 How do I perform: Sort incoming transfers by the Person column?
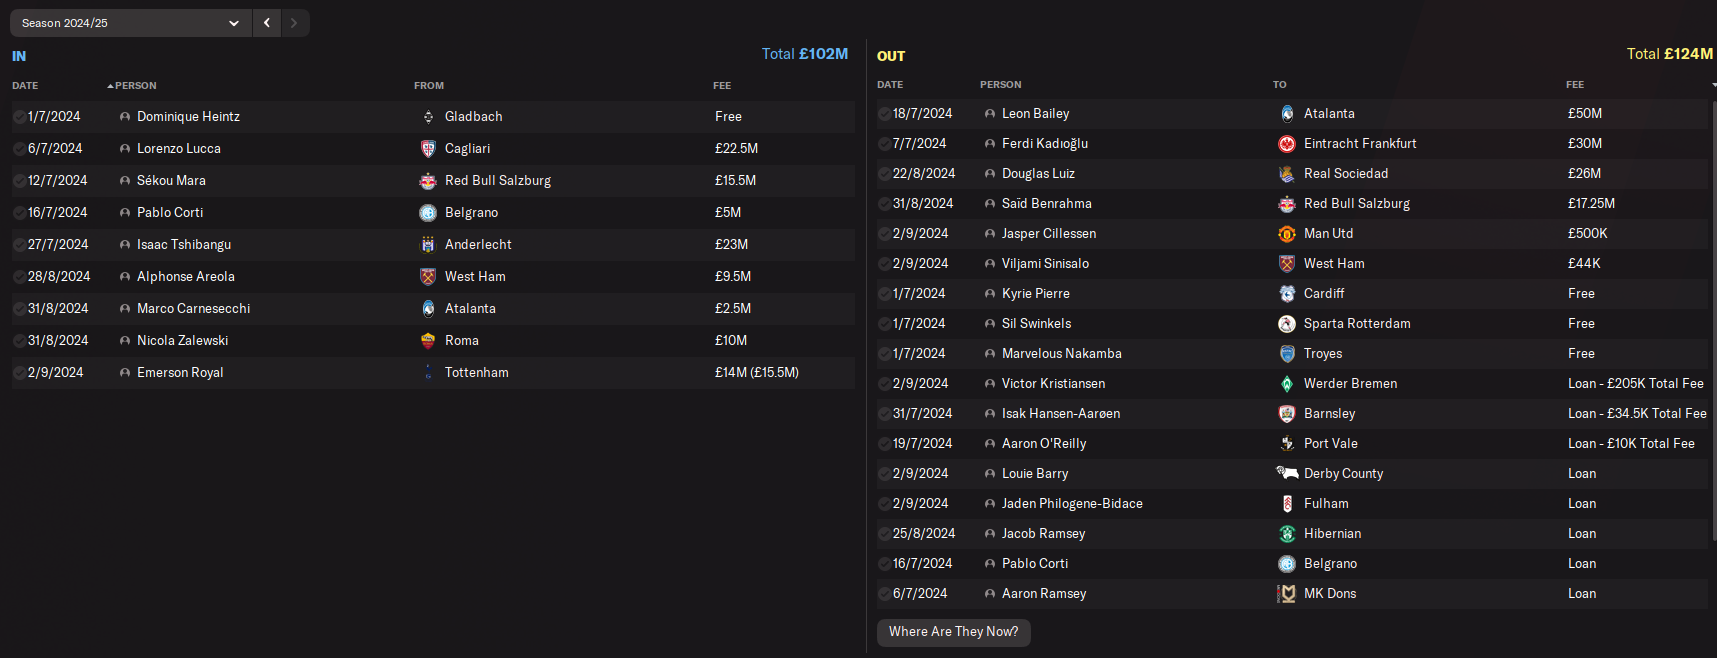135,86
